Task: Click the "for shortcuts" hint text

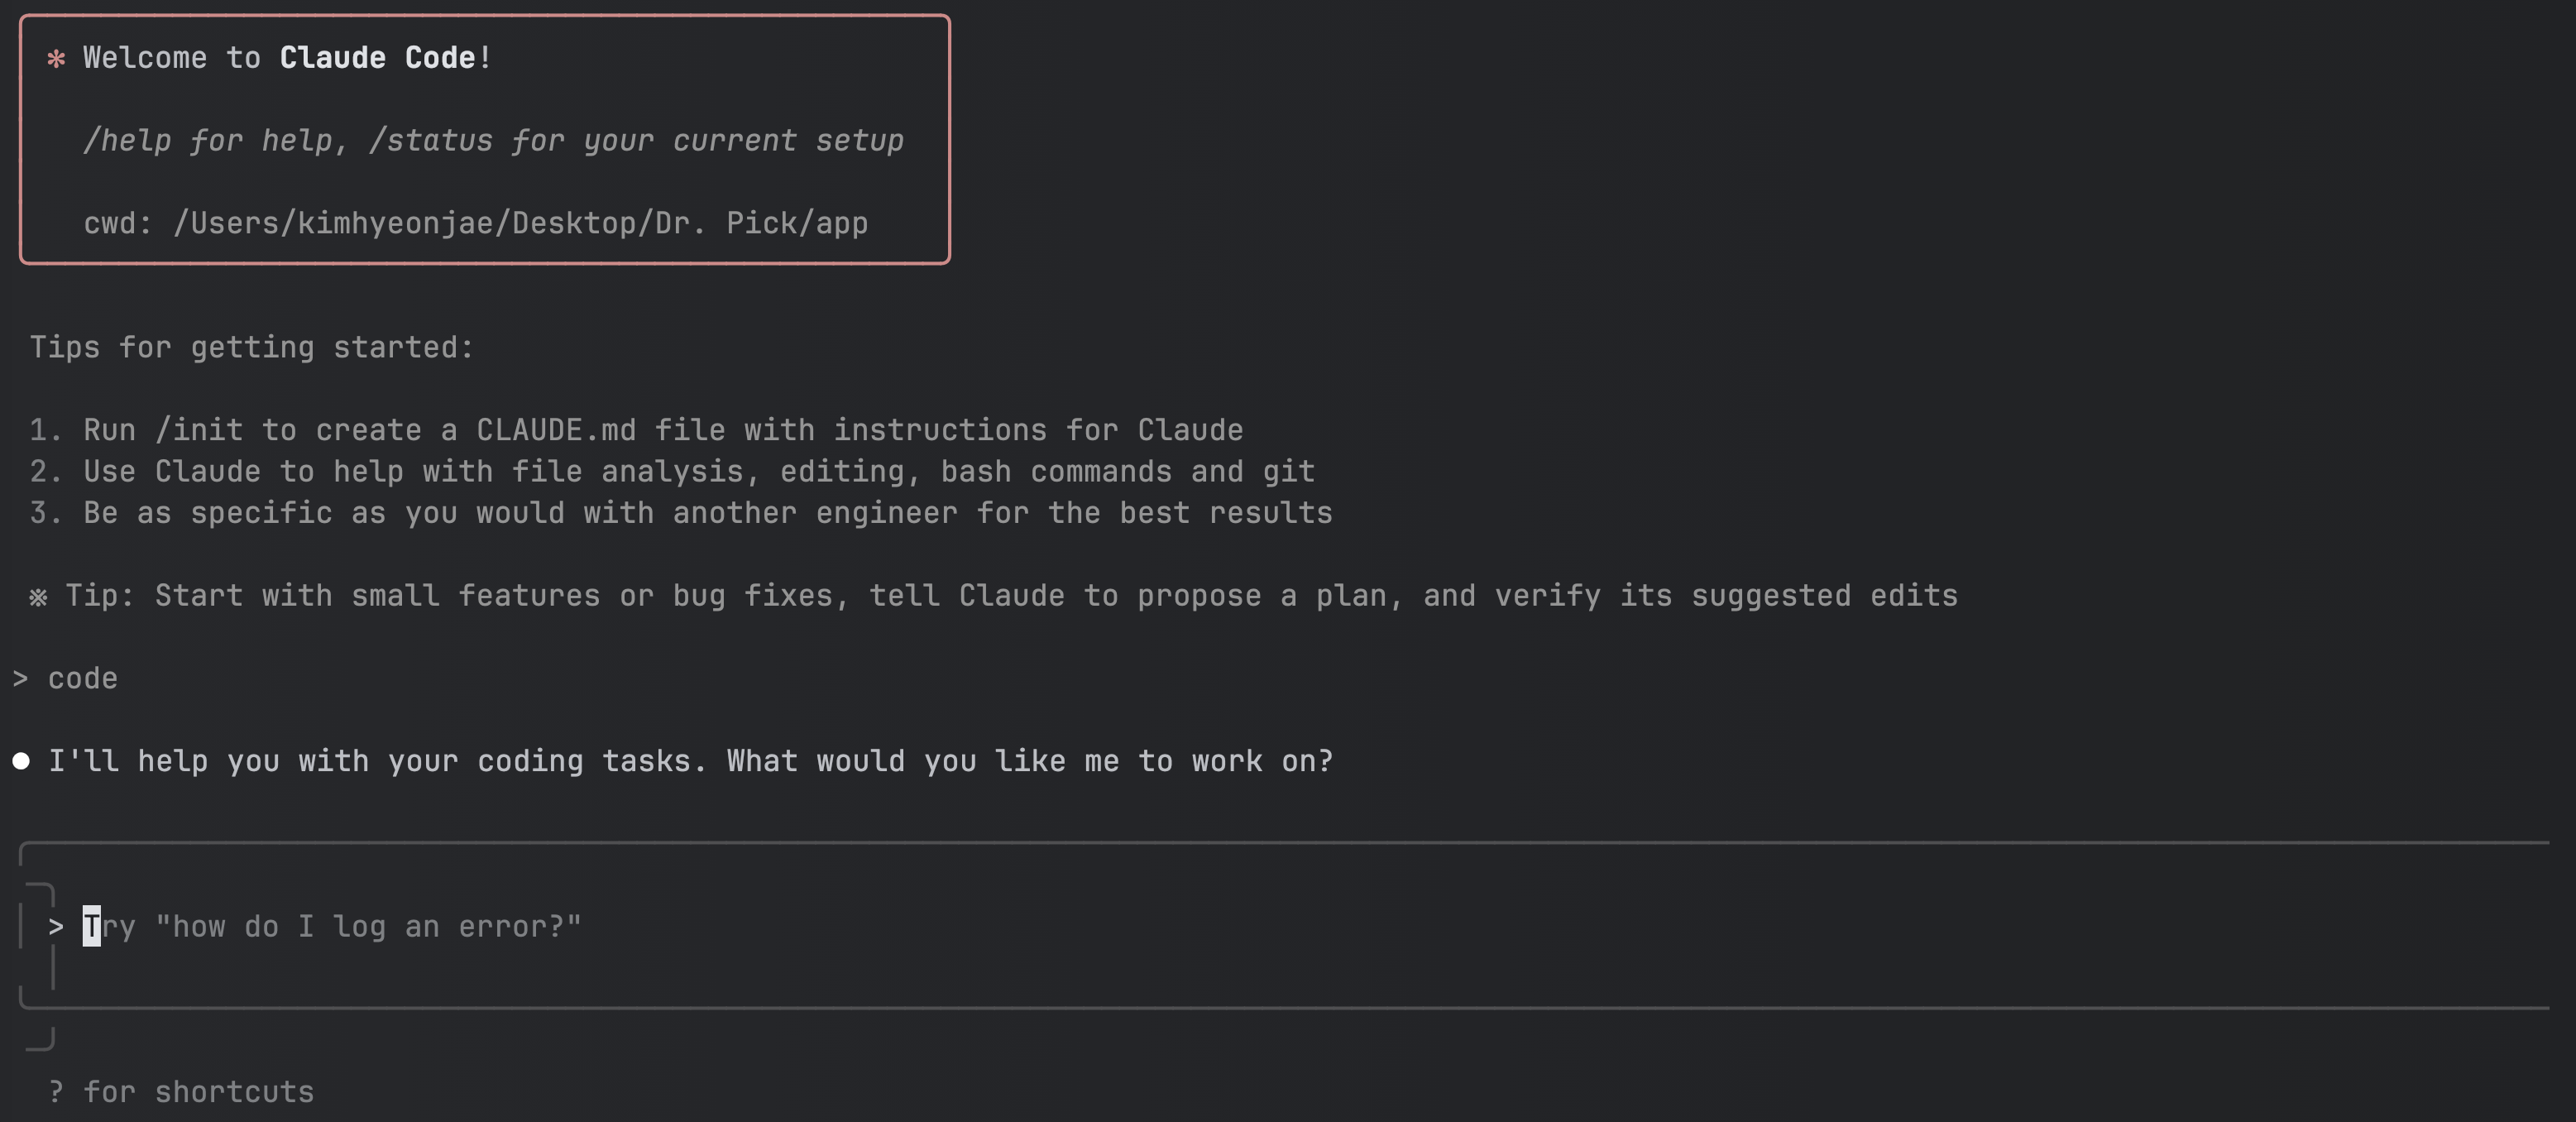Action: (198, 1092)
